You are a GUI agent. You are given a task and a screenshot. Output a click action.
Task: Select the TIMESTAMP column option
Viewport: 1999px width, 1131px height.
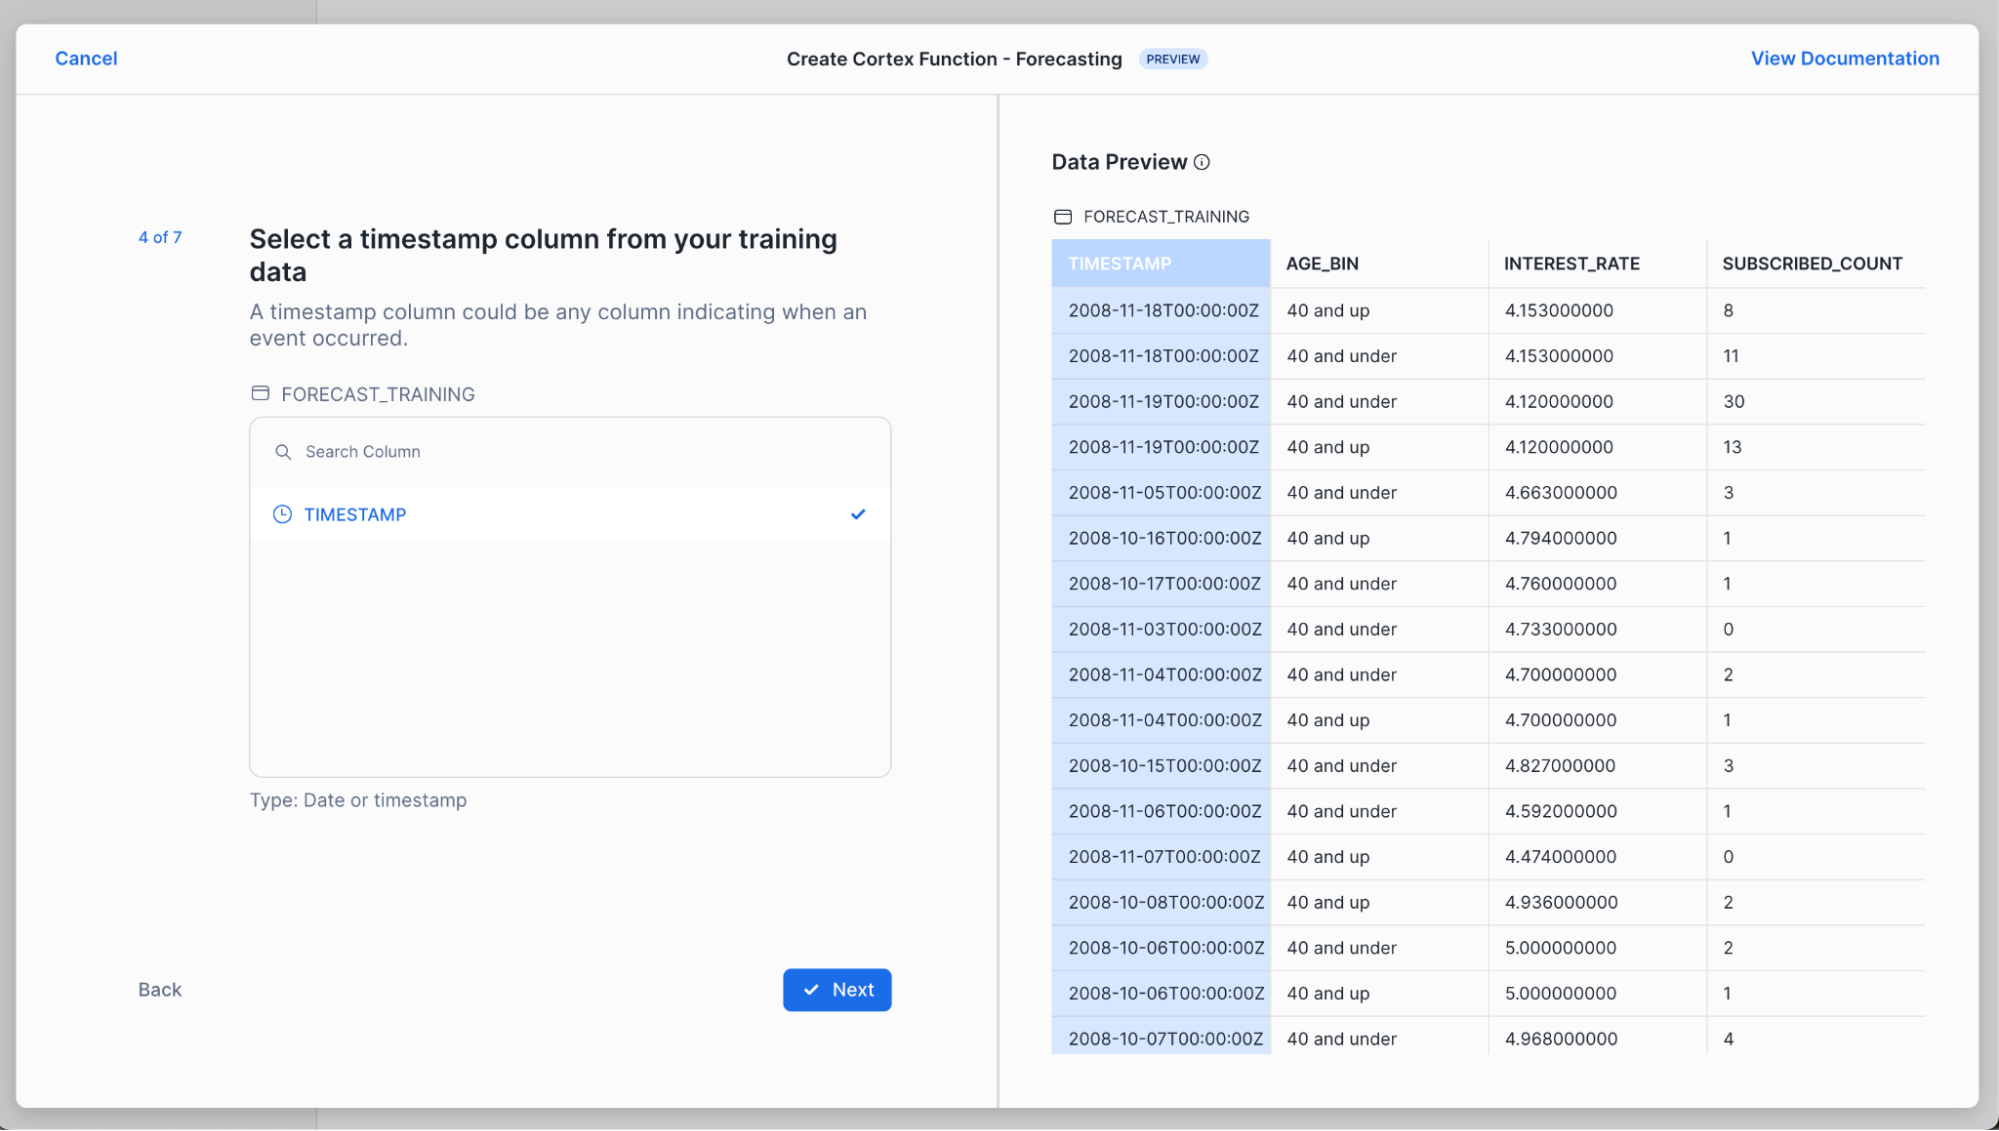click(x=355, y=514)
